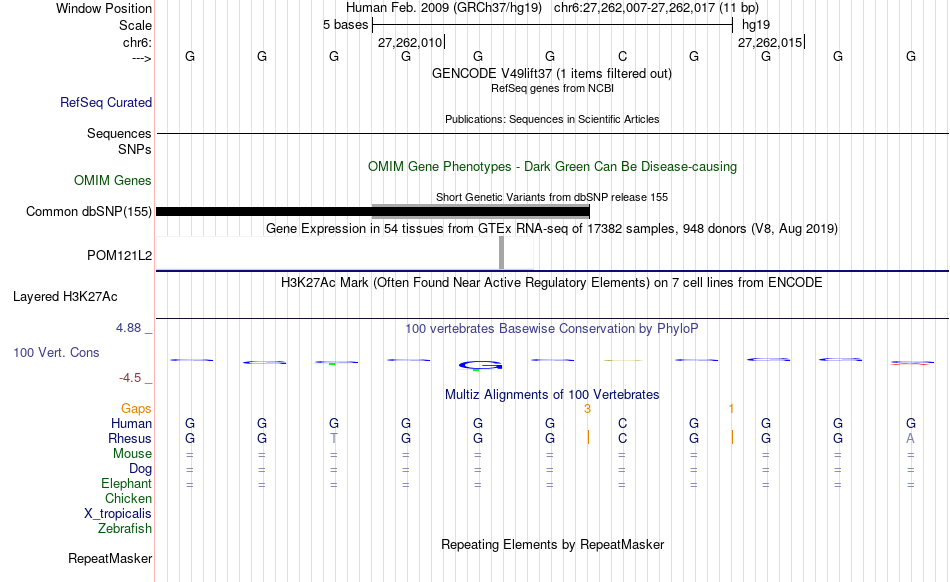The image size is (950, 582).
Task: Click the POM121L2 gene label
Action: click(x=119, y=256)
